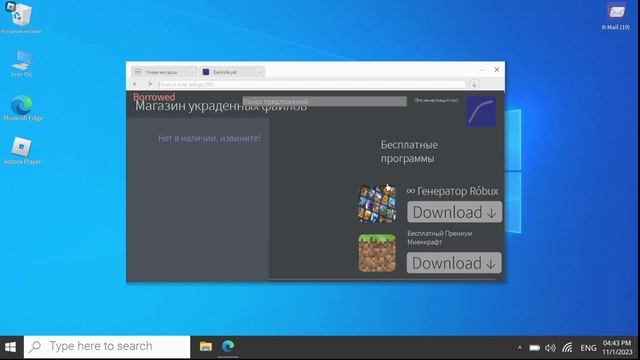This screenshot has width=640, height=360.
Task: Click the Магазин украденных файлов heading
Action: [x=221, y=107]
